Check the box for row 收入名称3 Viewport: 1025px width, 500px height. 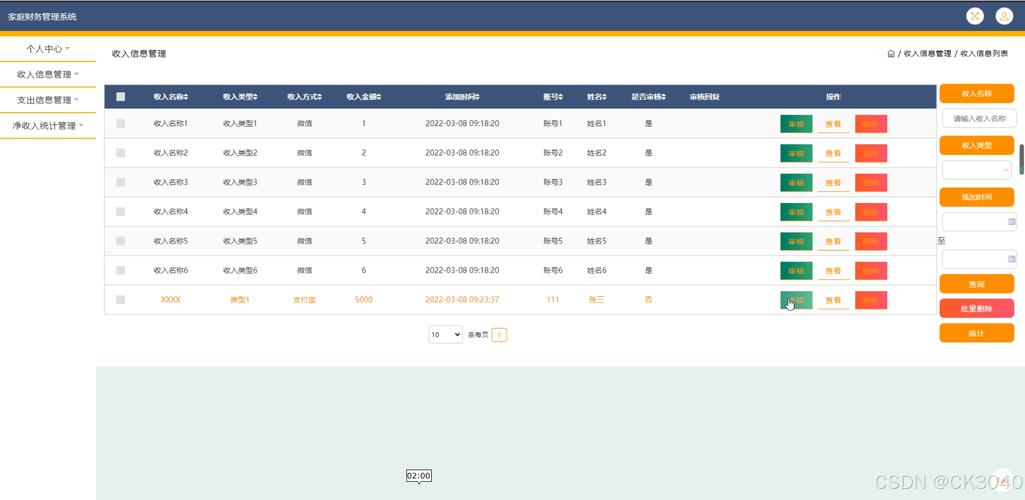point(120,182)
